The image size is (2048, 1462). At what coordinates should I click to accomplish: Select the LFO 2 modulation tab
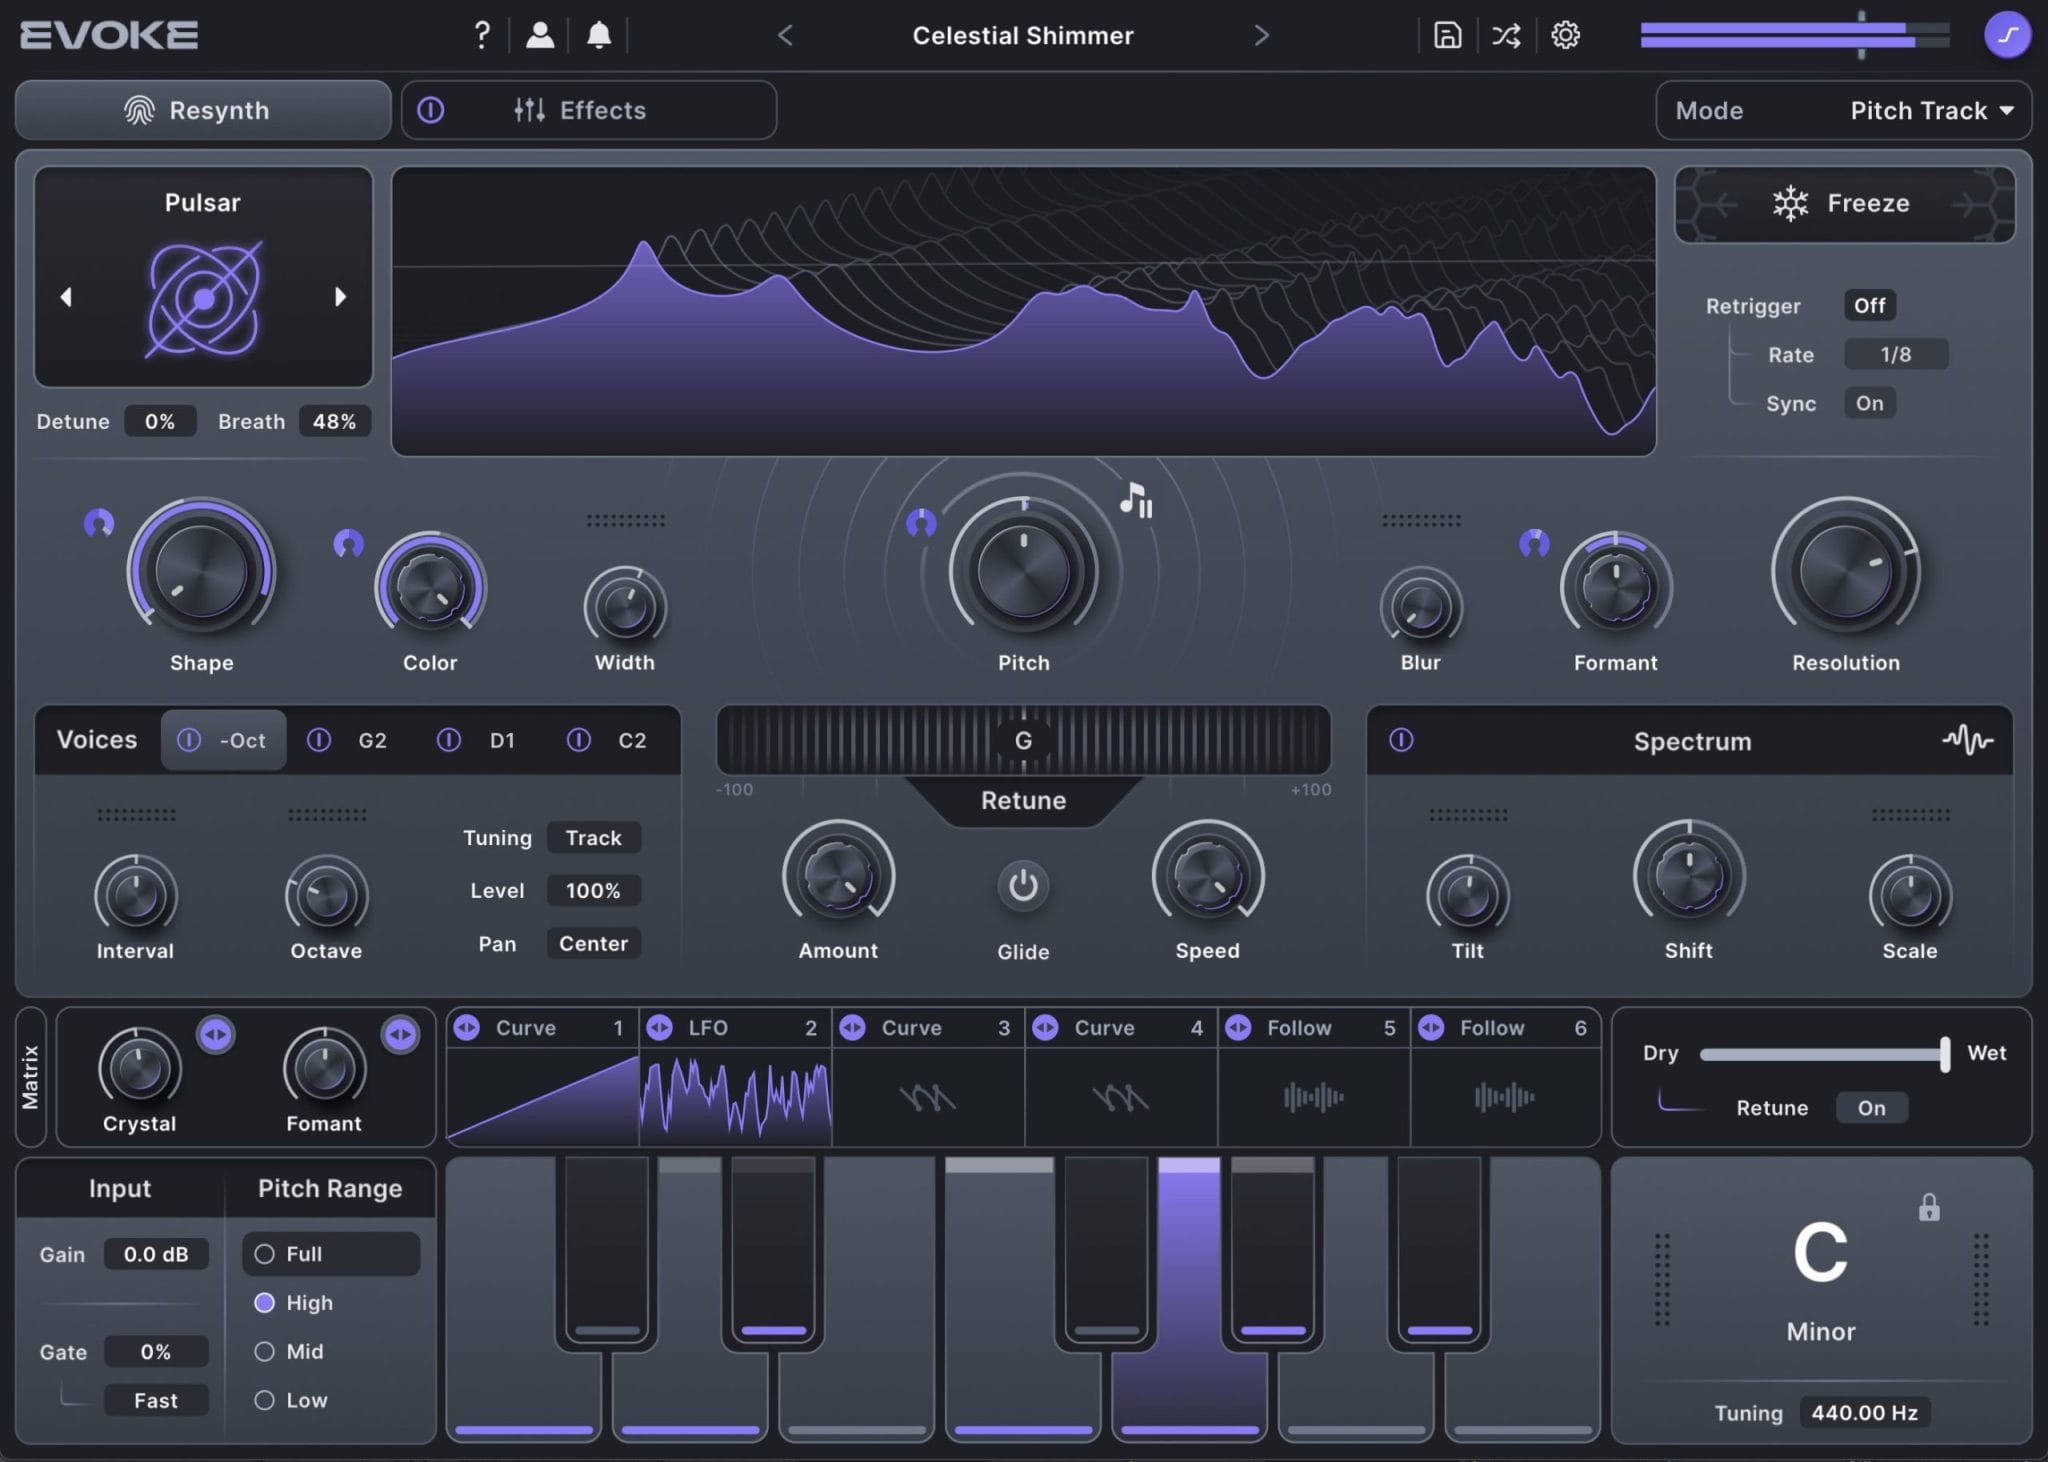click(x=733, y=1027)
